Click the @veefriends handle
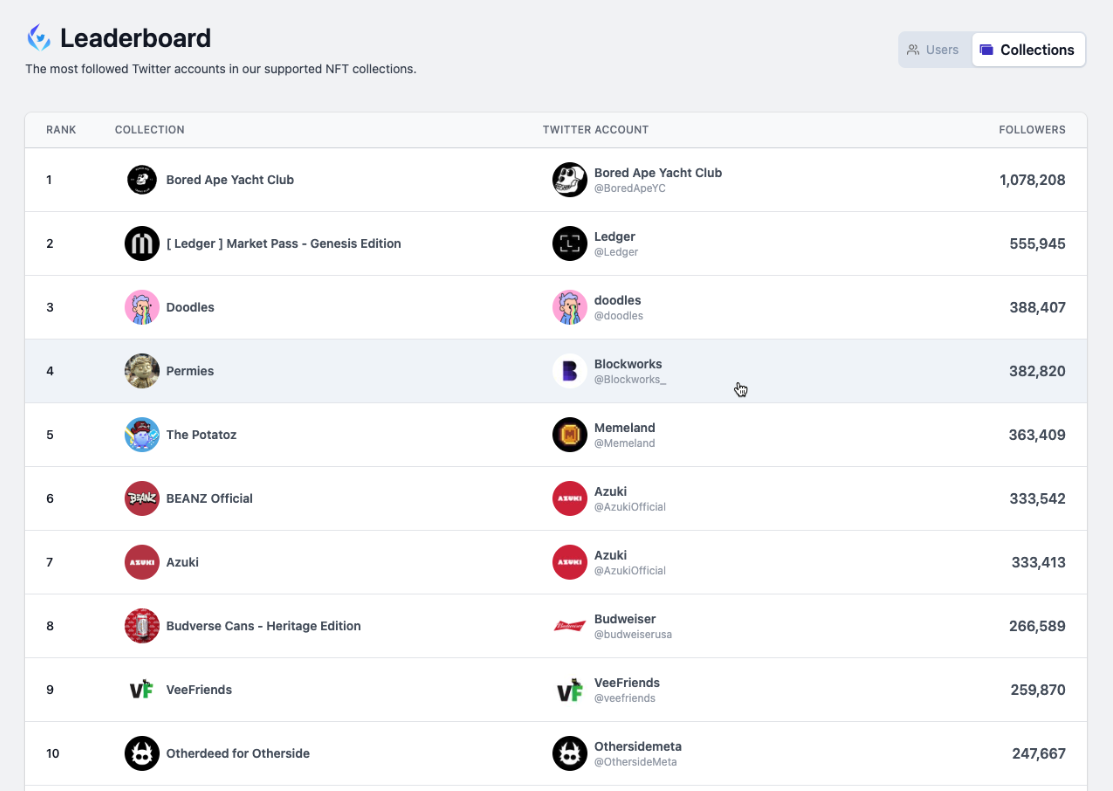Viewport: 1113px width, 791px height. coord(625,698)
